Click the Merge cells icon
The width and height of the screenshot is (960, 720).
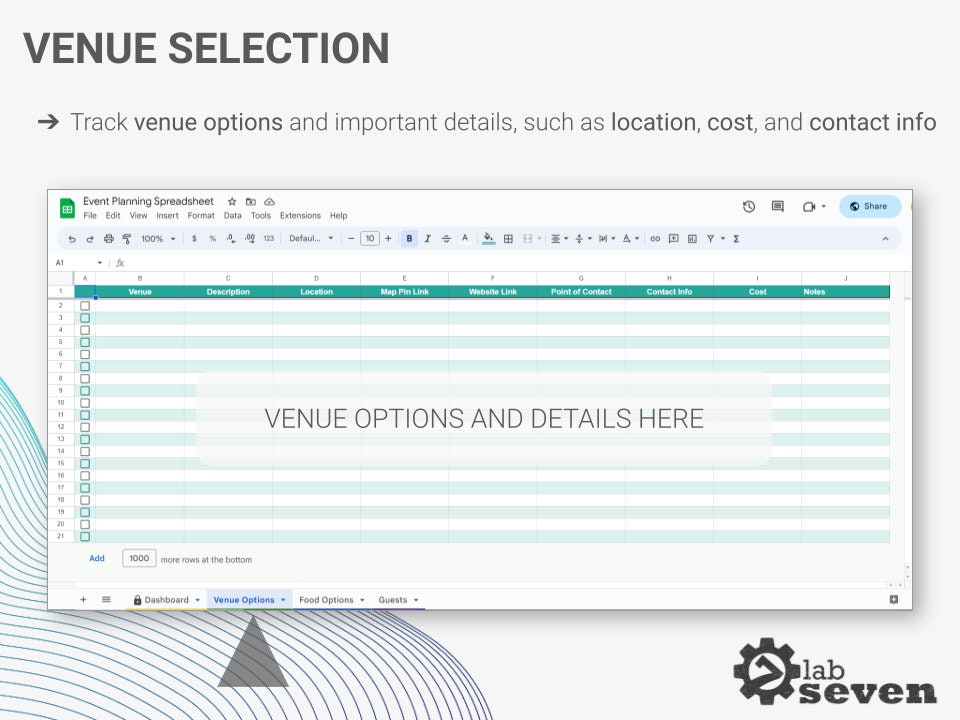tap(528, 239)
